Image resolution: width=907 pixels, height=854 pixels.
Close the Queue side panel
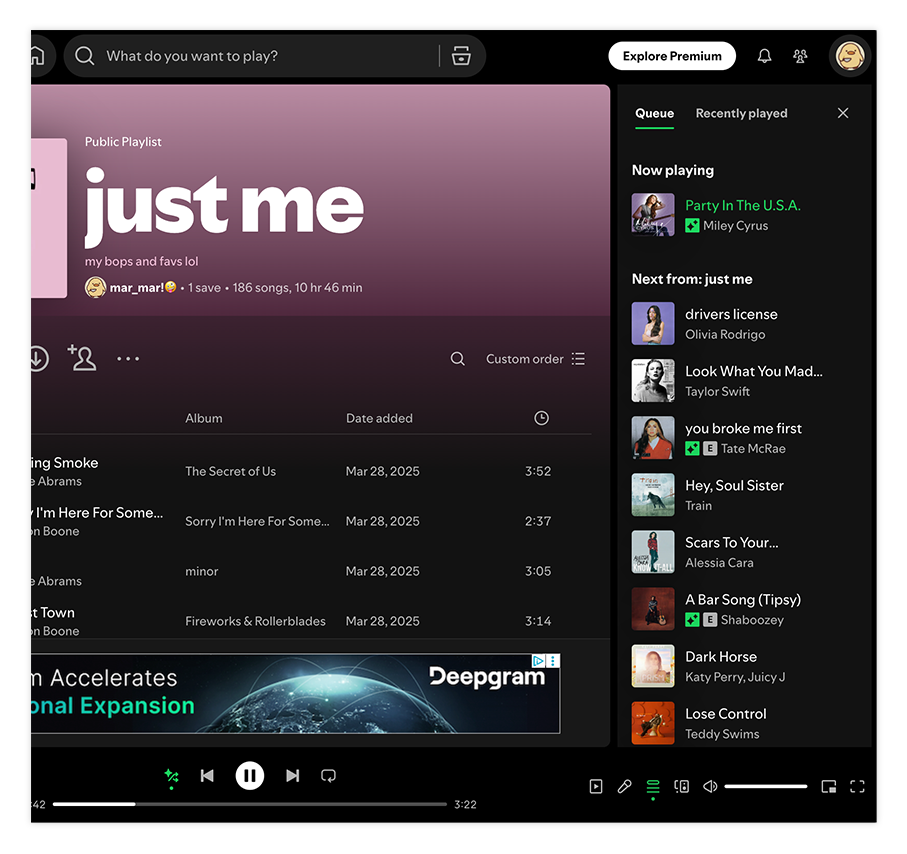[843, 113]
